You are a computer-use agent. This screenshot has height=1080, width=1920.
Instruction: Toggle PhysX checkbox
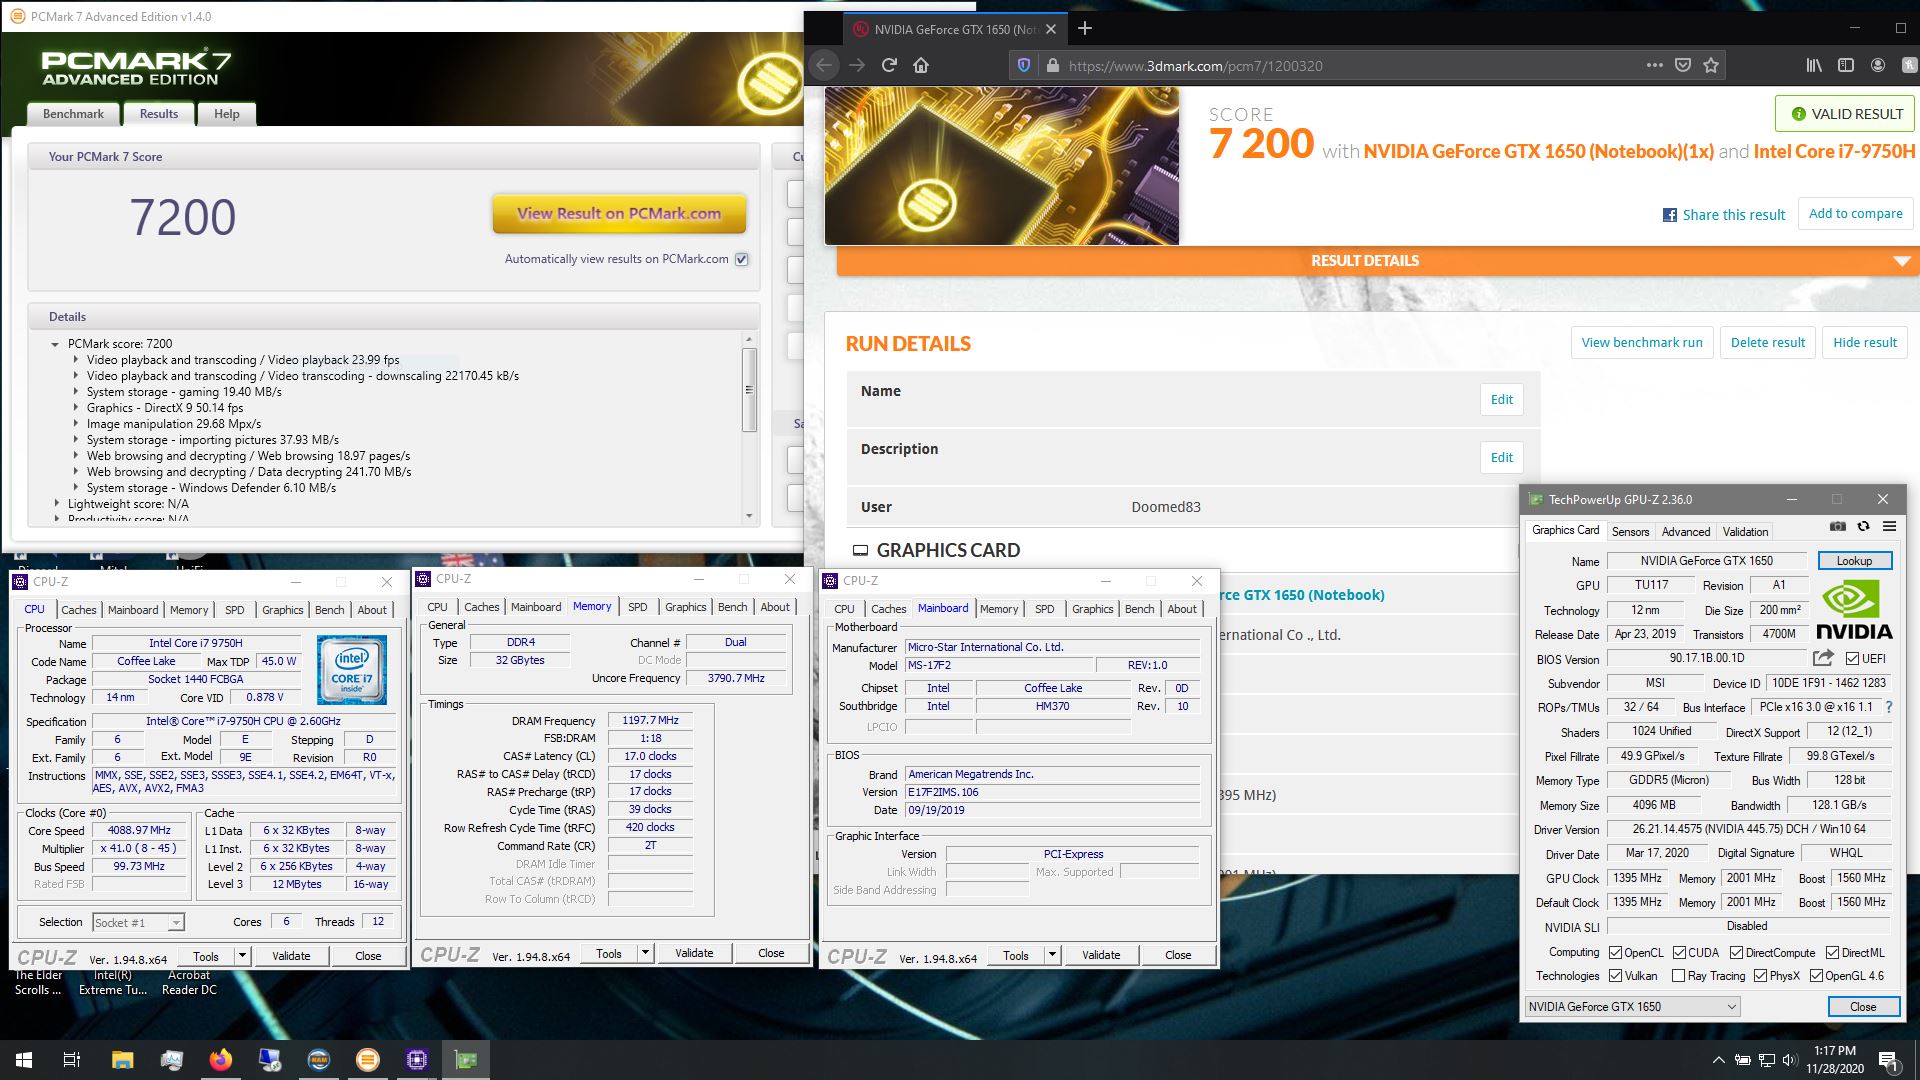(x=1760, y=976)
